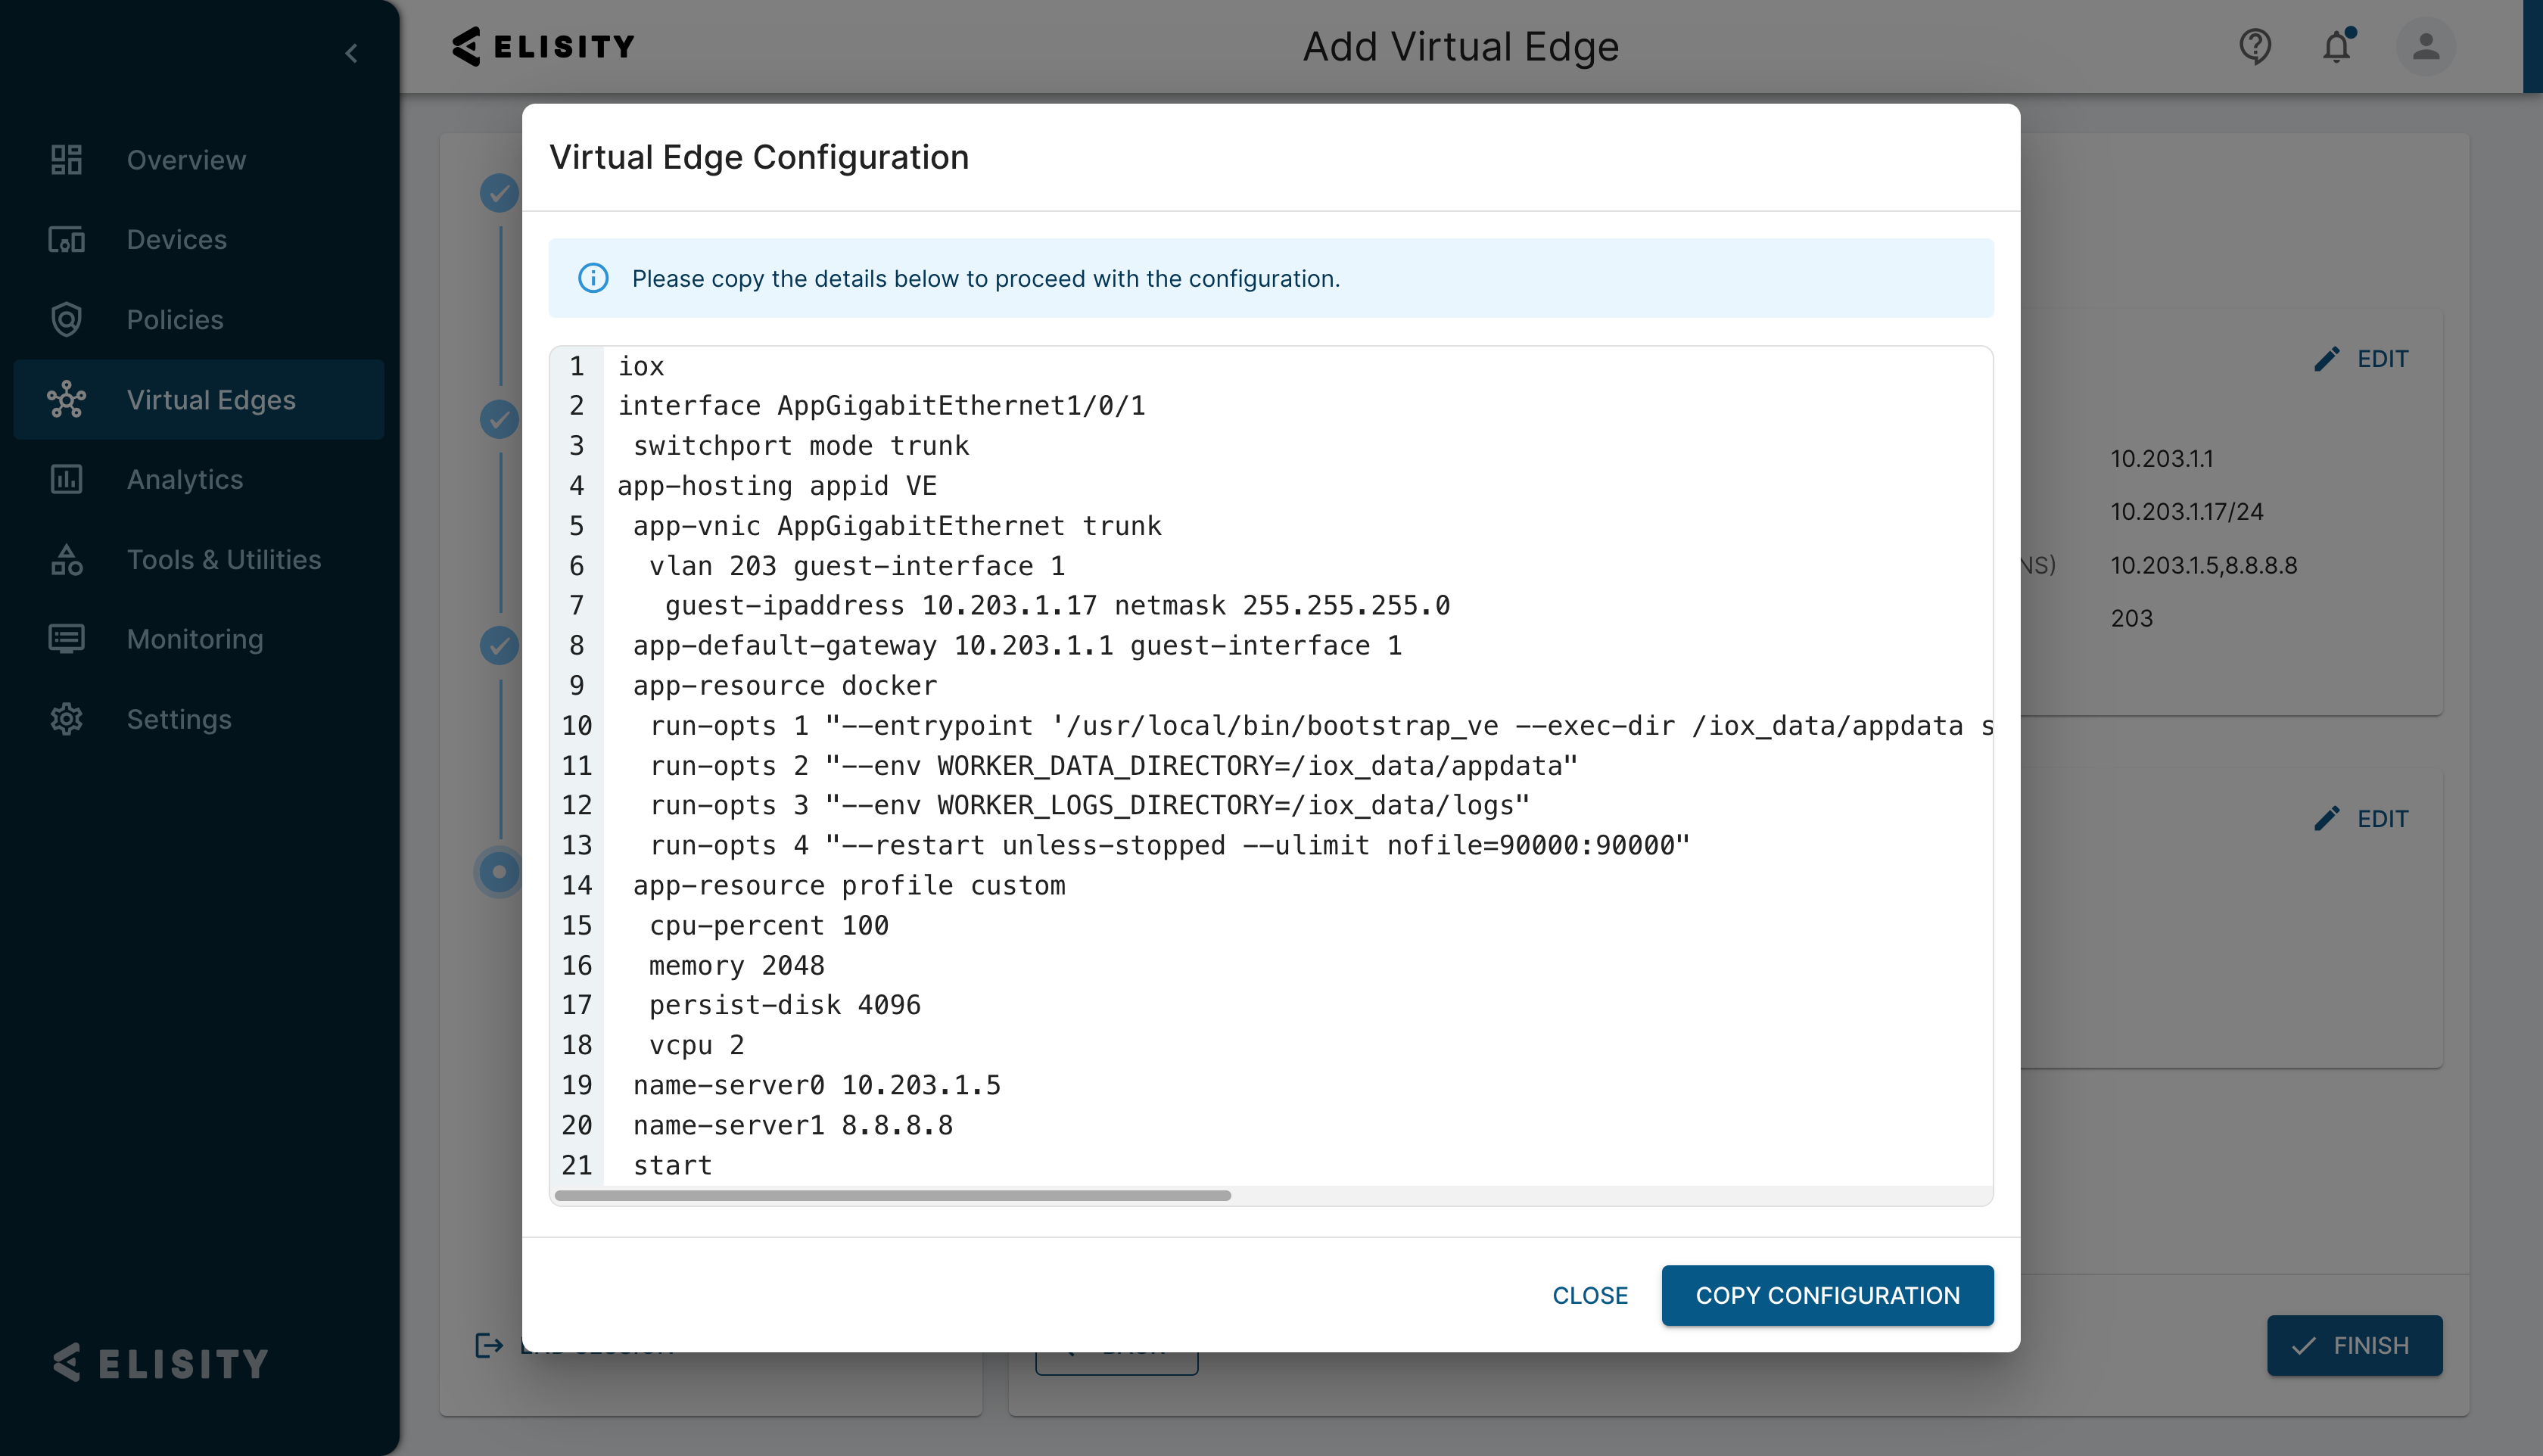
Task: Click the Monitoring sidebar icon
Action: point(66,639)
